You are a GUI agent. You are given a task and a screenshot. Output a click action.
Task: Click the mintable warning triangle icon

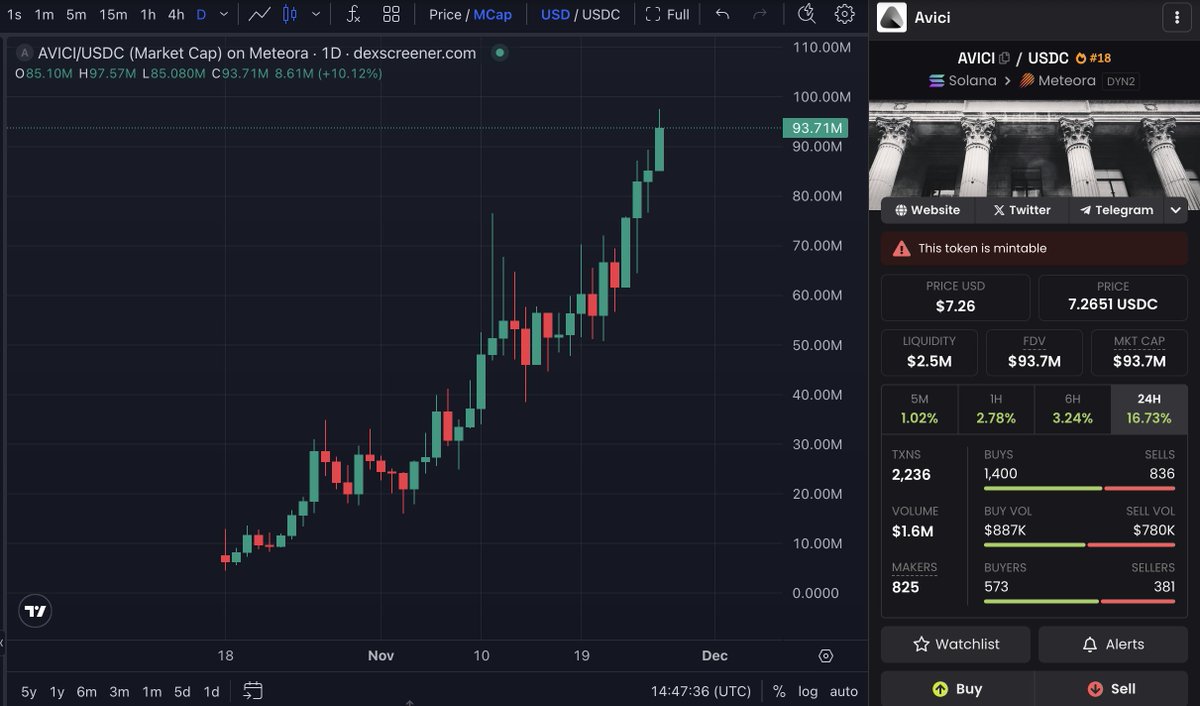901,248
